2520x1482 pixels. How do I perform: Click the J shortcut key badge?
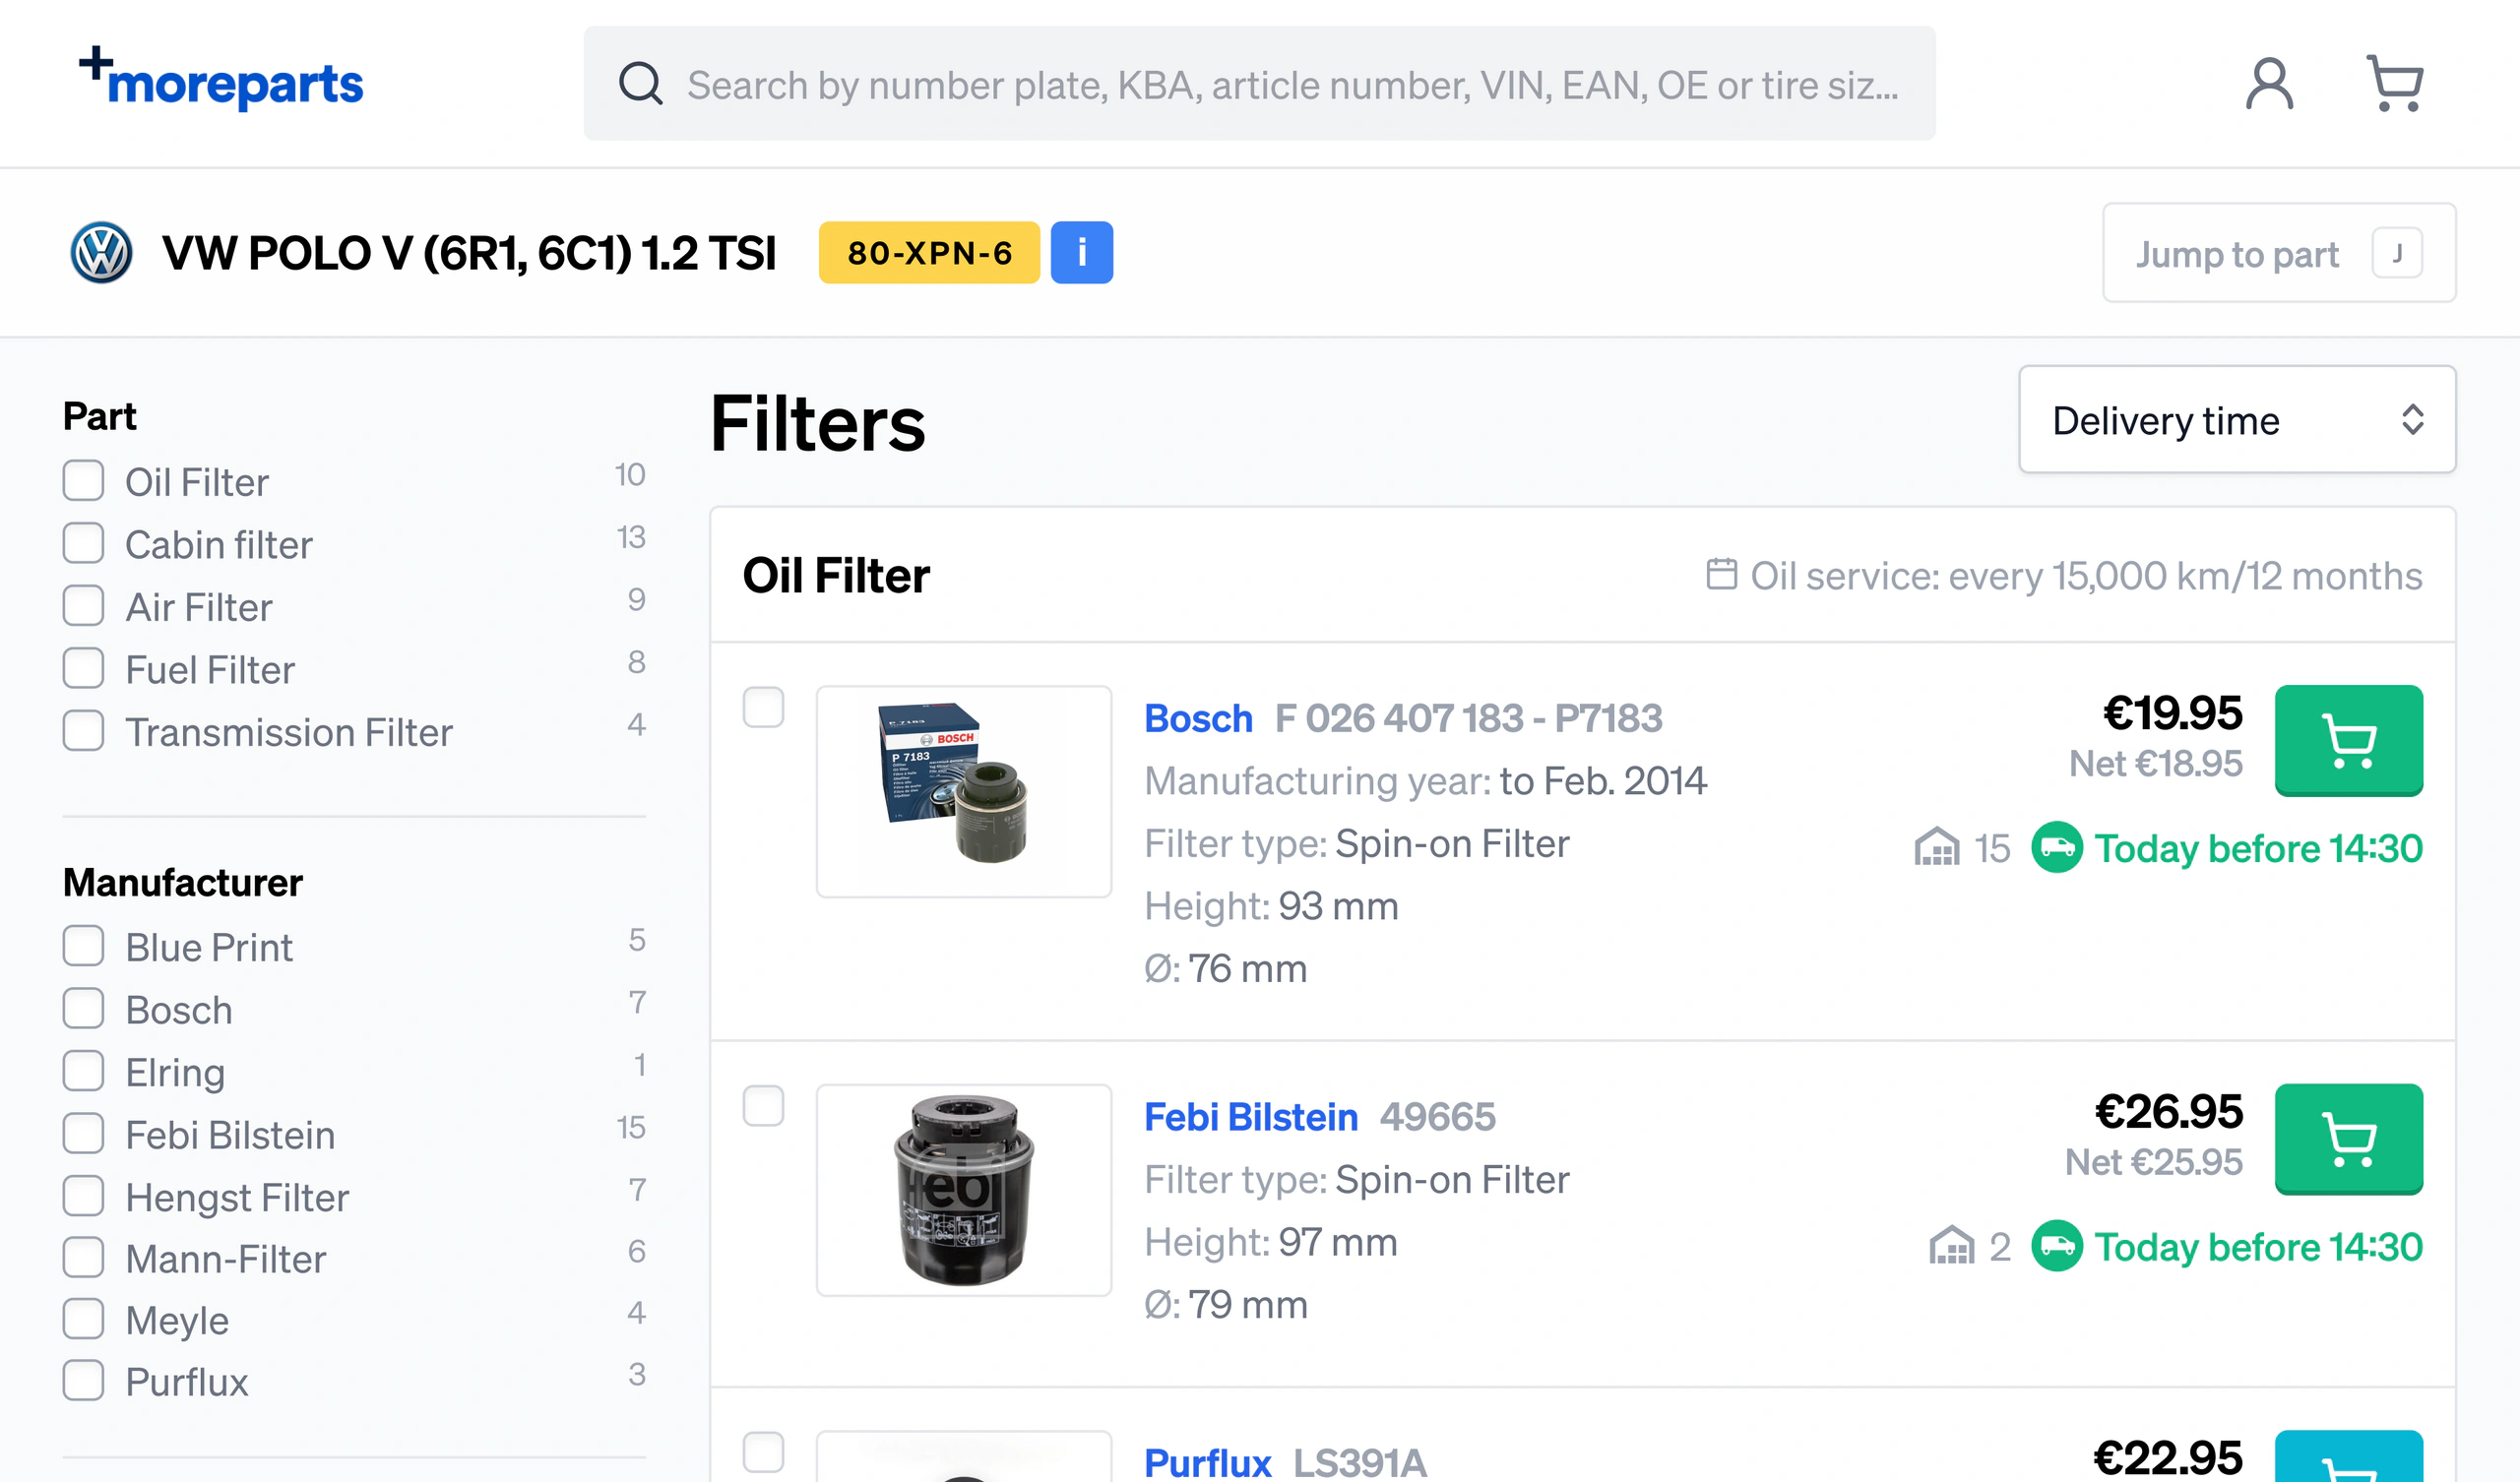[2397, 253]
